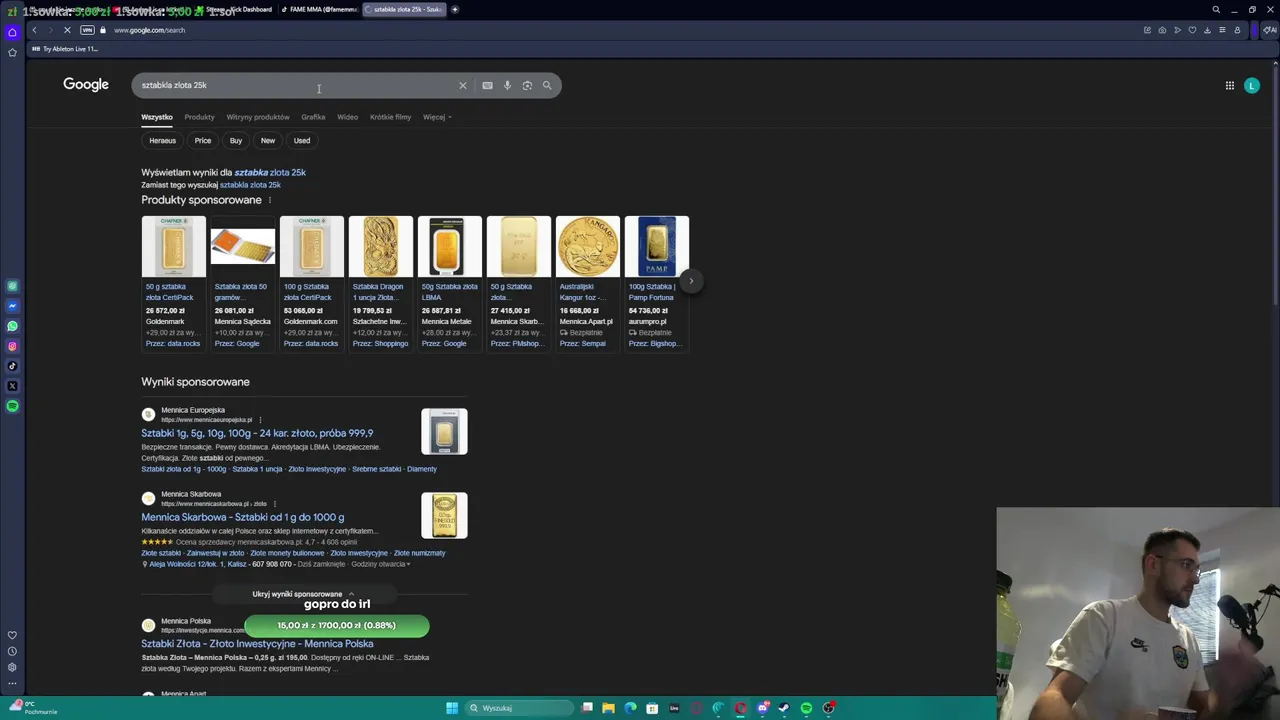Open Messenger in Opera sidebar
Image resolution: width=1280 pixels, height=720 pixels.
pos(12,306)
